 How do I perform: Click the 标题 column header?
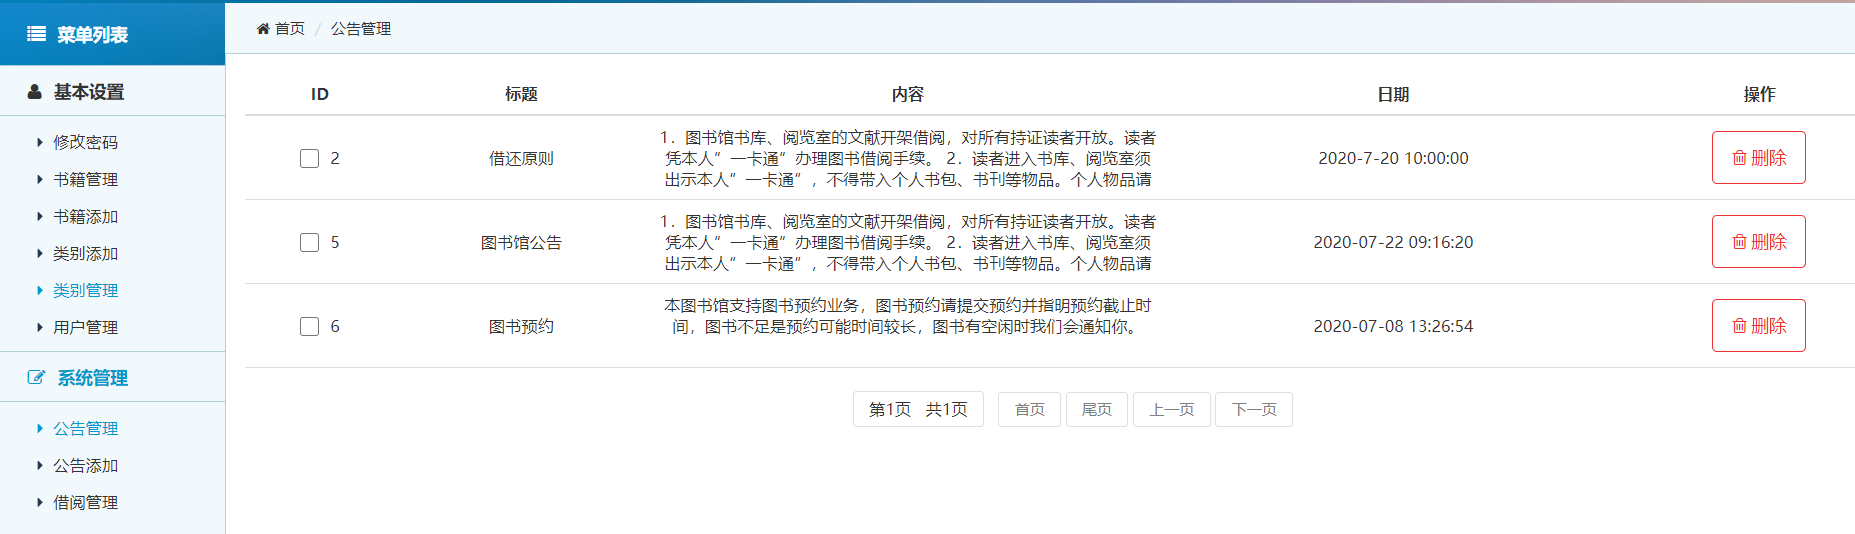521,94
